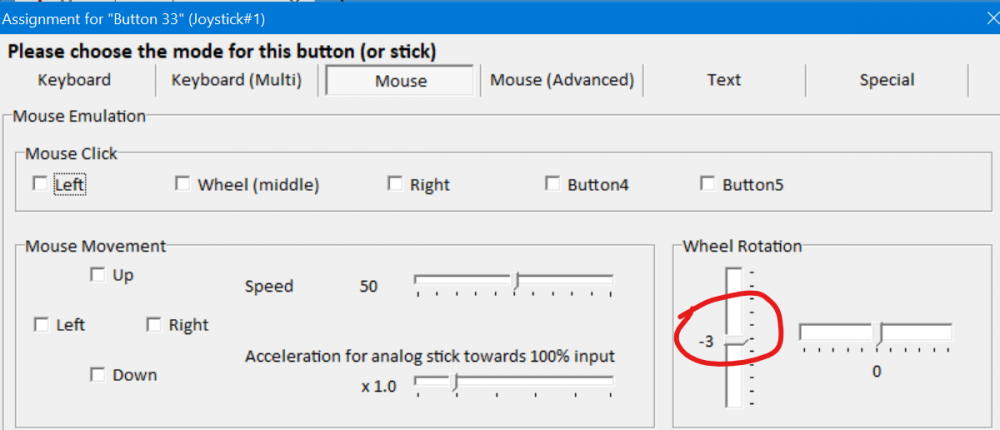Screen dimensions: 1000x430
Task: Open the Text mode tab
Action: pos(724,80)
